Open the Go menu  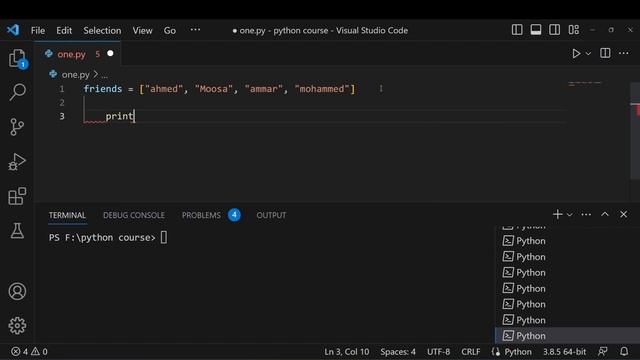[x=170, y=31]
